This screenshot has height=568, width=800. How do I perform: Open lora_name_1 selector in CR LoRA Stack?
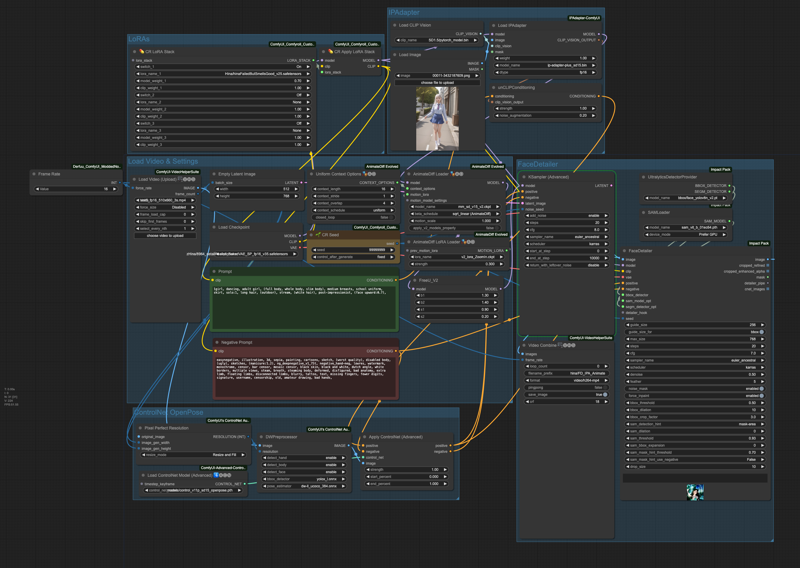click(x=223, y=73)
